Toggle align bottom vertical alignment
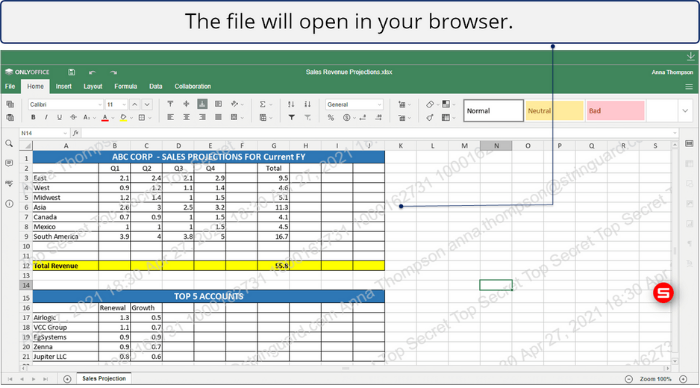Image resolution: width=700 pixels, height=388 pixels. (x=202, y=104)
